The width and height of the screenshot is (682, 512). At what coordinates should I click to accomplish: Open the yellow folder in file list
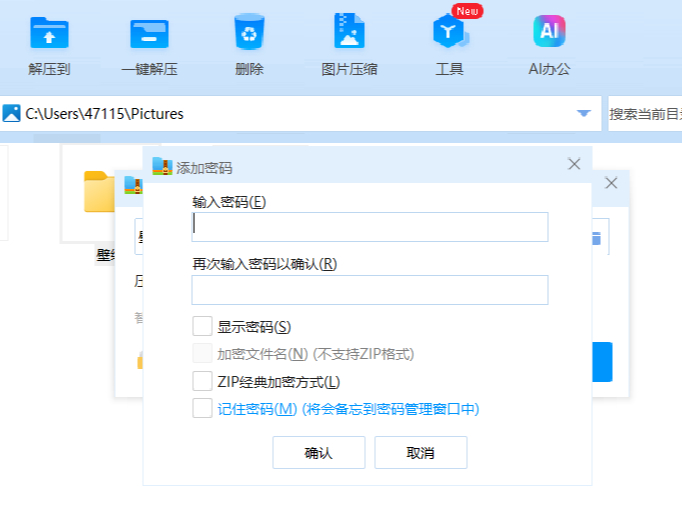[x=99, y=192]
